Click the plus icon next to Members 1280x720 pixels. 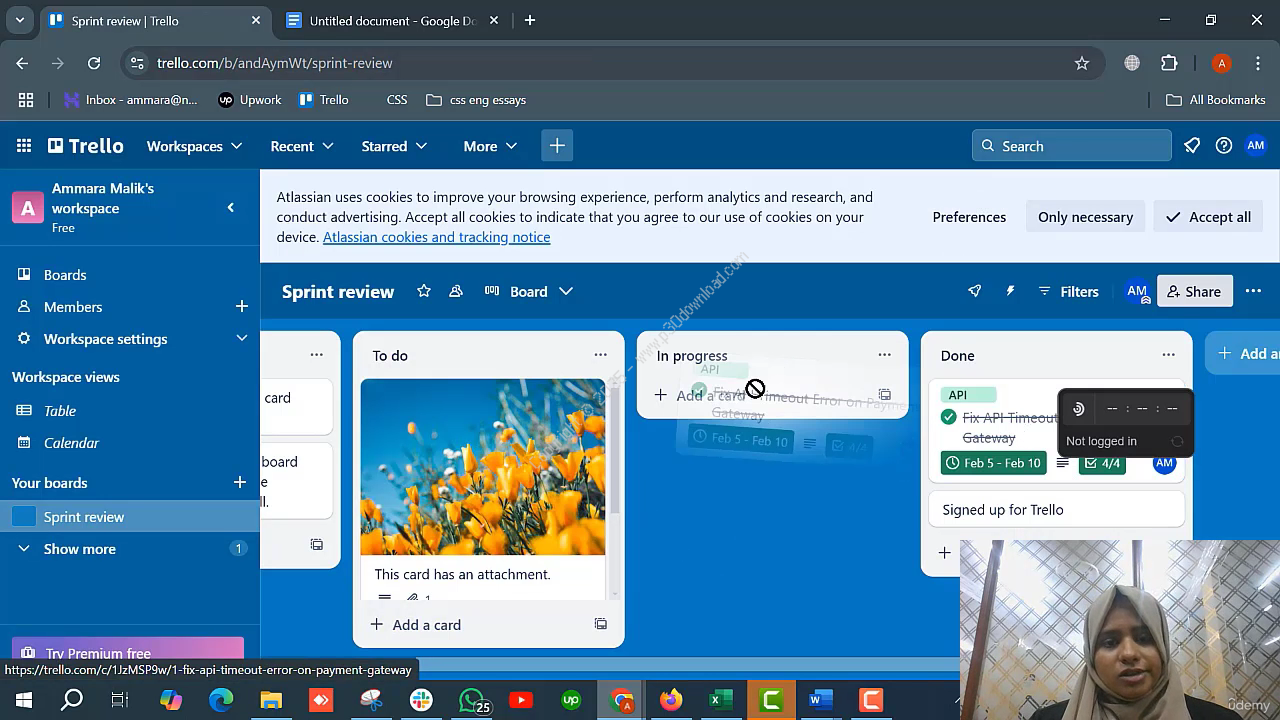pos(241,306)
